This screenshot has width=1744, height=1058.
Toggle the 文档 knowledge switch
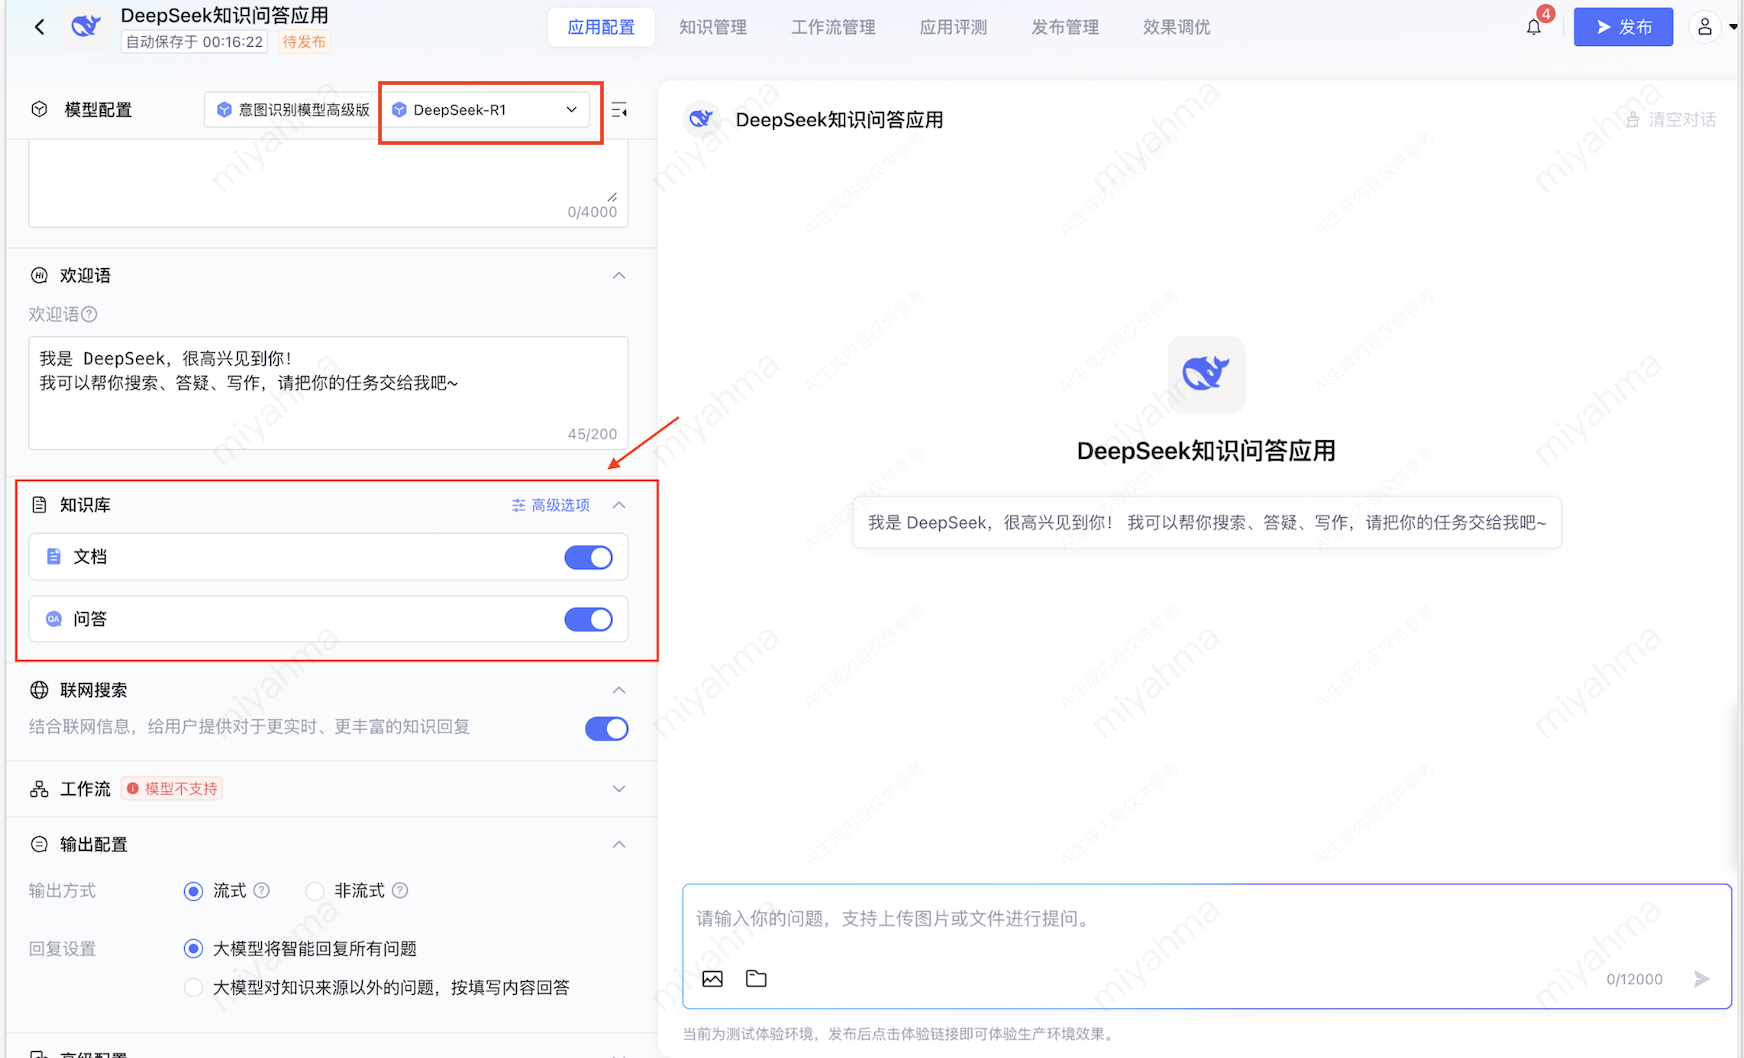point(588,557)
